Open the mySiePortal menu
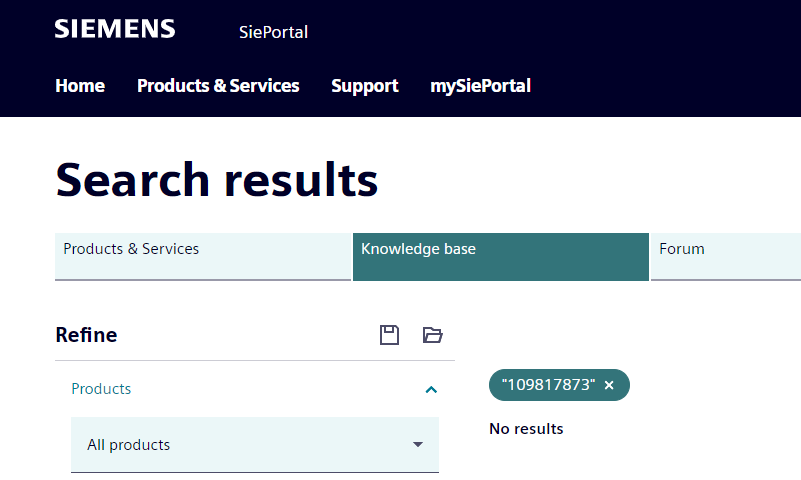The width and height of the screenshot is (801, 480). [480, 86]
